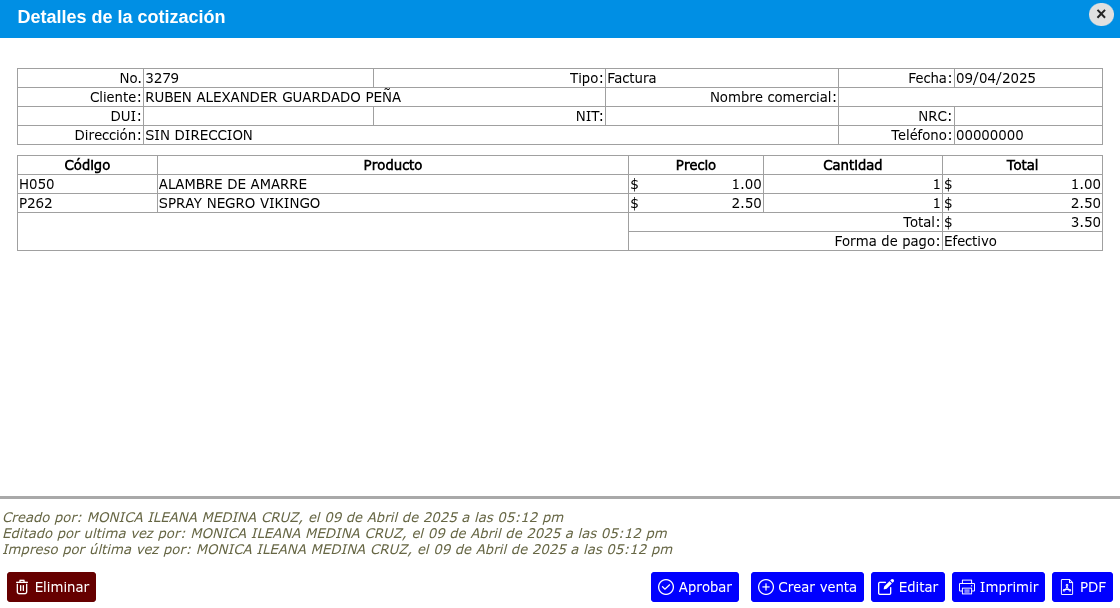Viewport: 1120px width, 608px height.
Task: Click the address SIN DIRECCION
Action: pyautogui.click(x=199, y=135)
